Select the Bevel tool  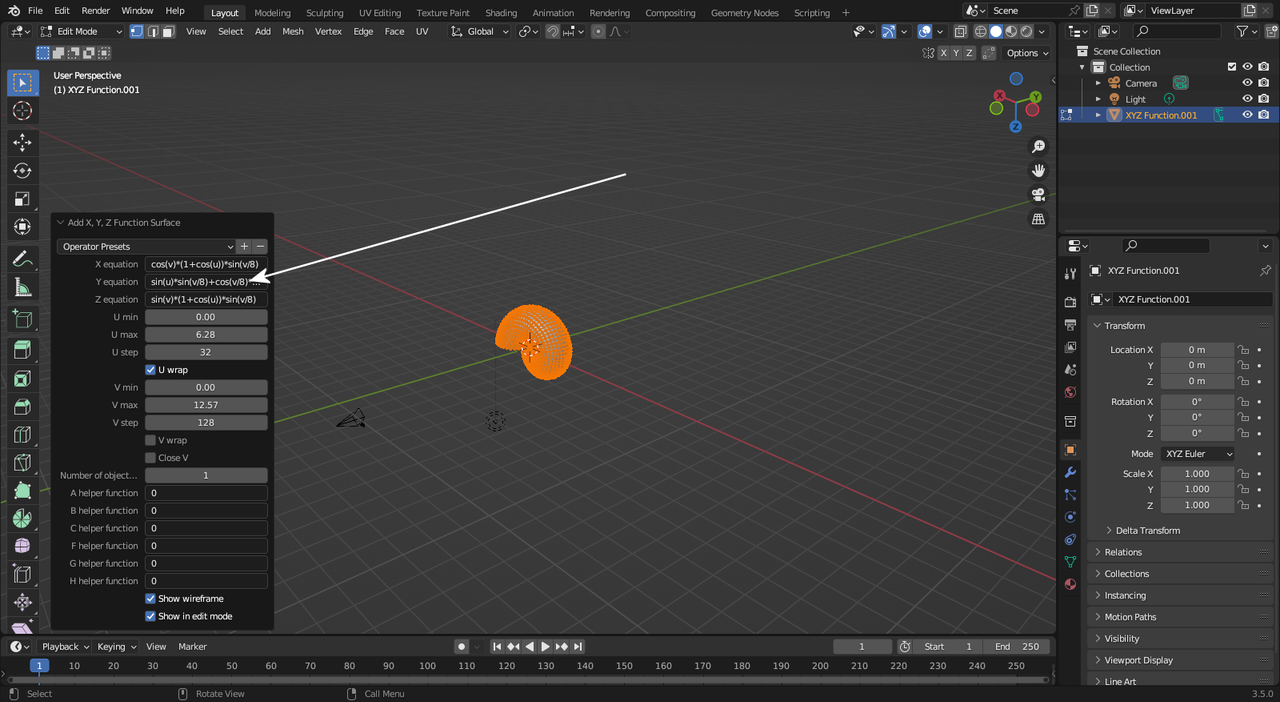[x=22, y=407]
